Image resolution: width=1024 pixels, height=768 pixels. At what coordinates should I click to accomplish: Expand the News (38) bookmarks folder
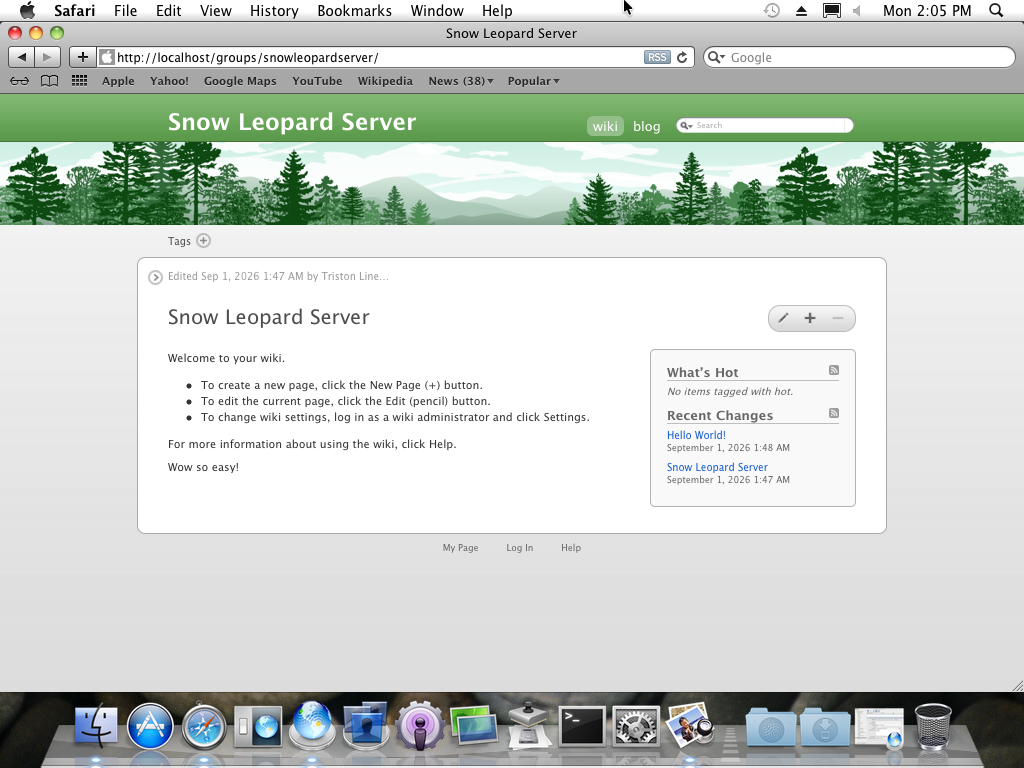(x=460, y=81)
